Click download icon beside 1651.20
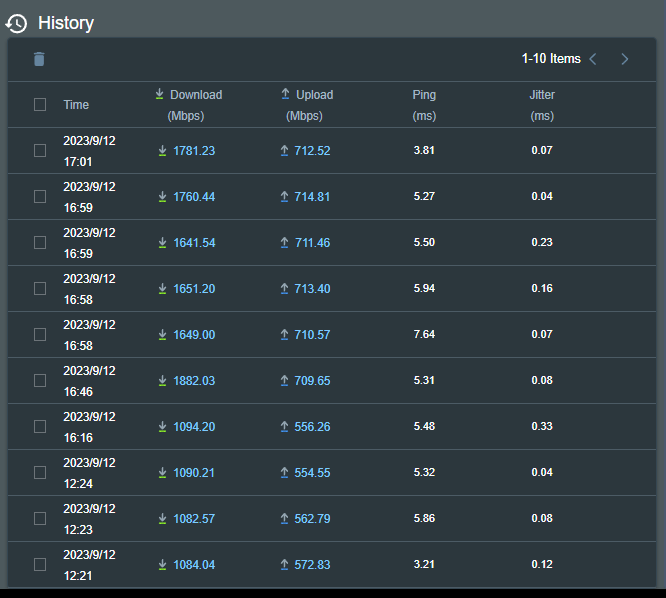 tap(162, 289)
